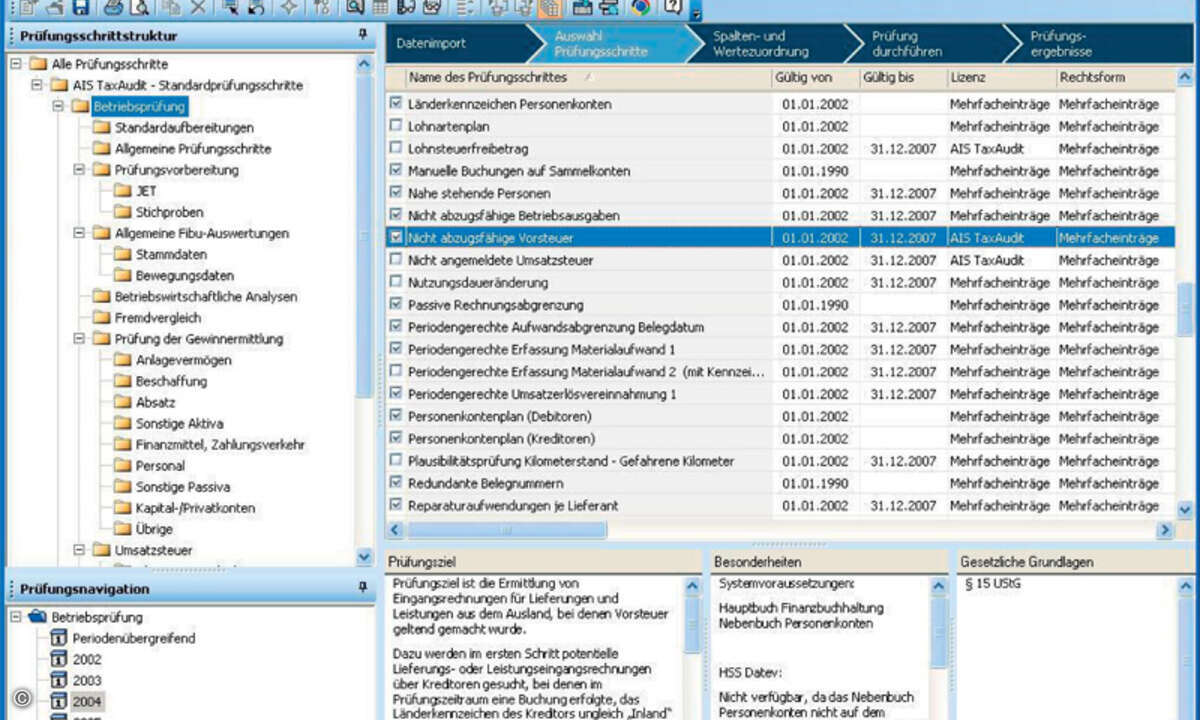The width and height of the screenshot is (1200, 720).
Task: Check the Lohnartenplan checkbox
Action: click(396, 126)
